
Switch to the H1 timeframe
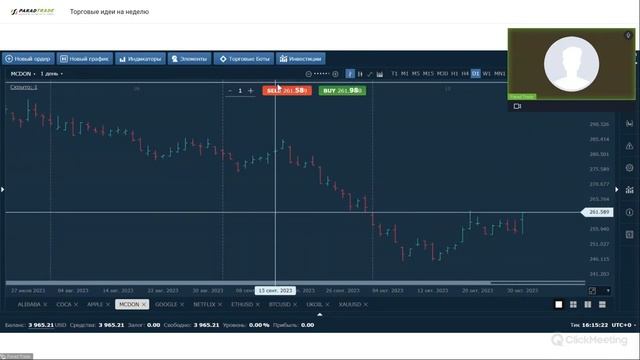coord(455,74)
